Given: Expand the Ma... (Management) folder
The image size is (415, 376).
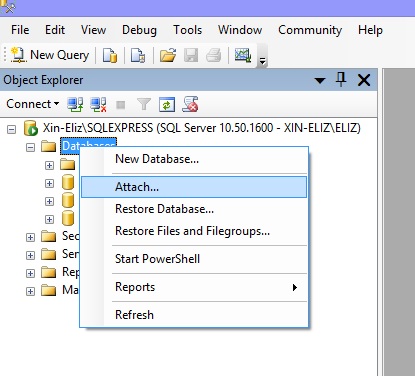Looking at the screenshot, I should [x=30, y=291].
